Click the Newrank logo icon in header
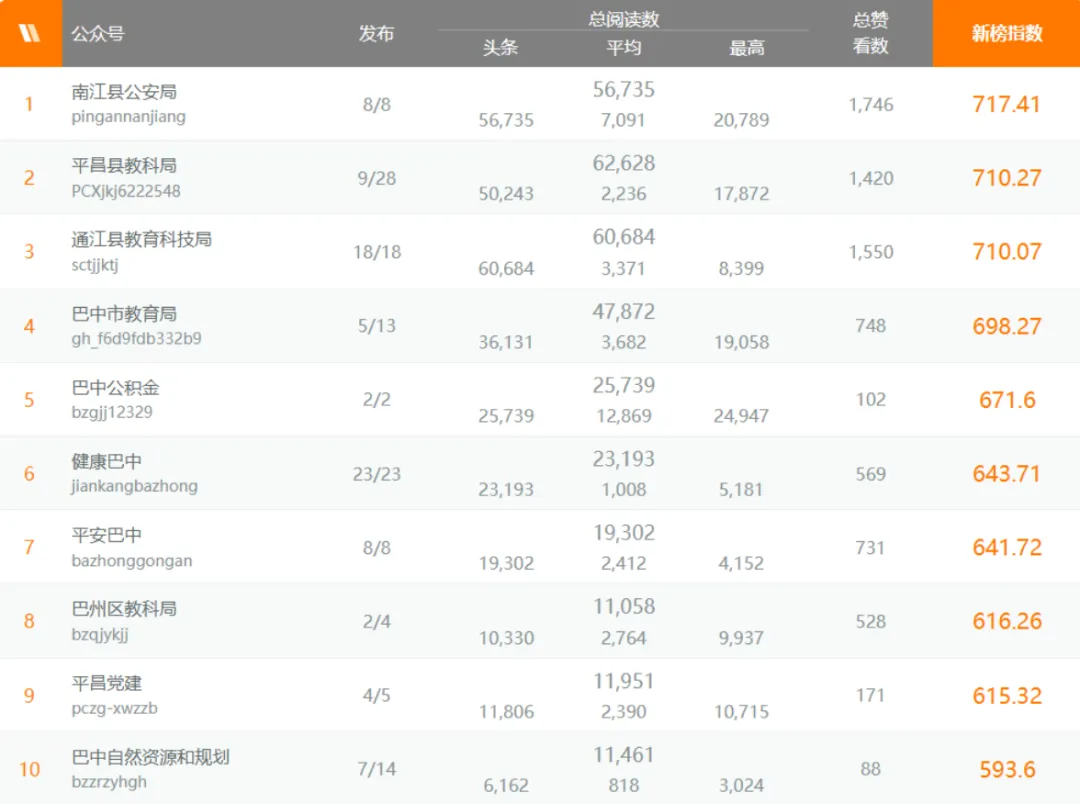The height and width of the screenshot is (804, 1080). 29,33
